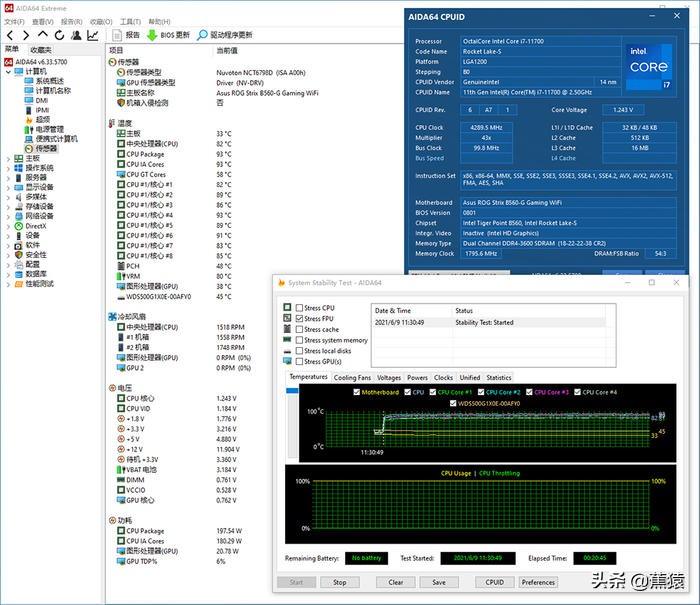Switch to the Statistics tab
700x605 pixels.
pyautogui.click(x=499, y=378)
